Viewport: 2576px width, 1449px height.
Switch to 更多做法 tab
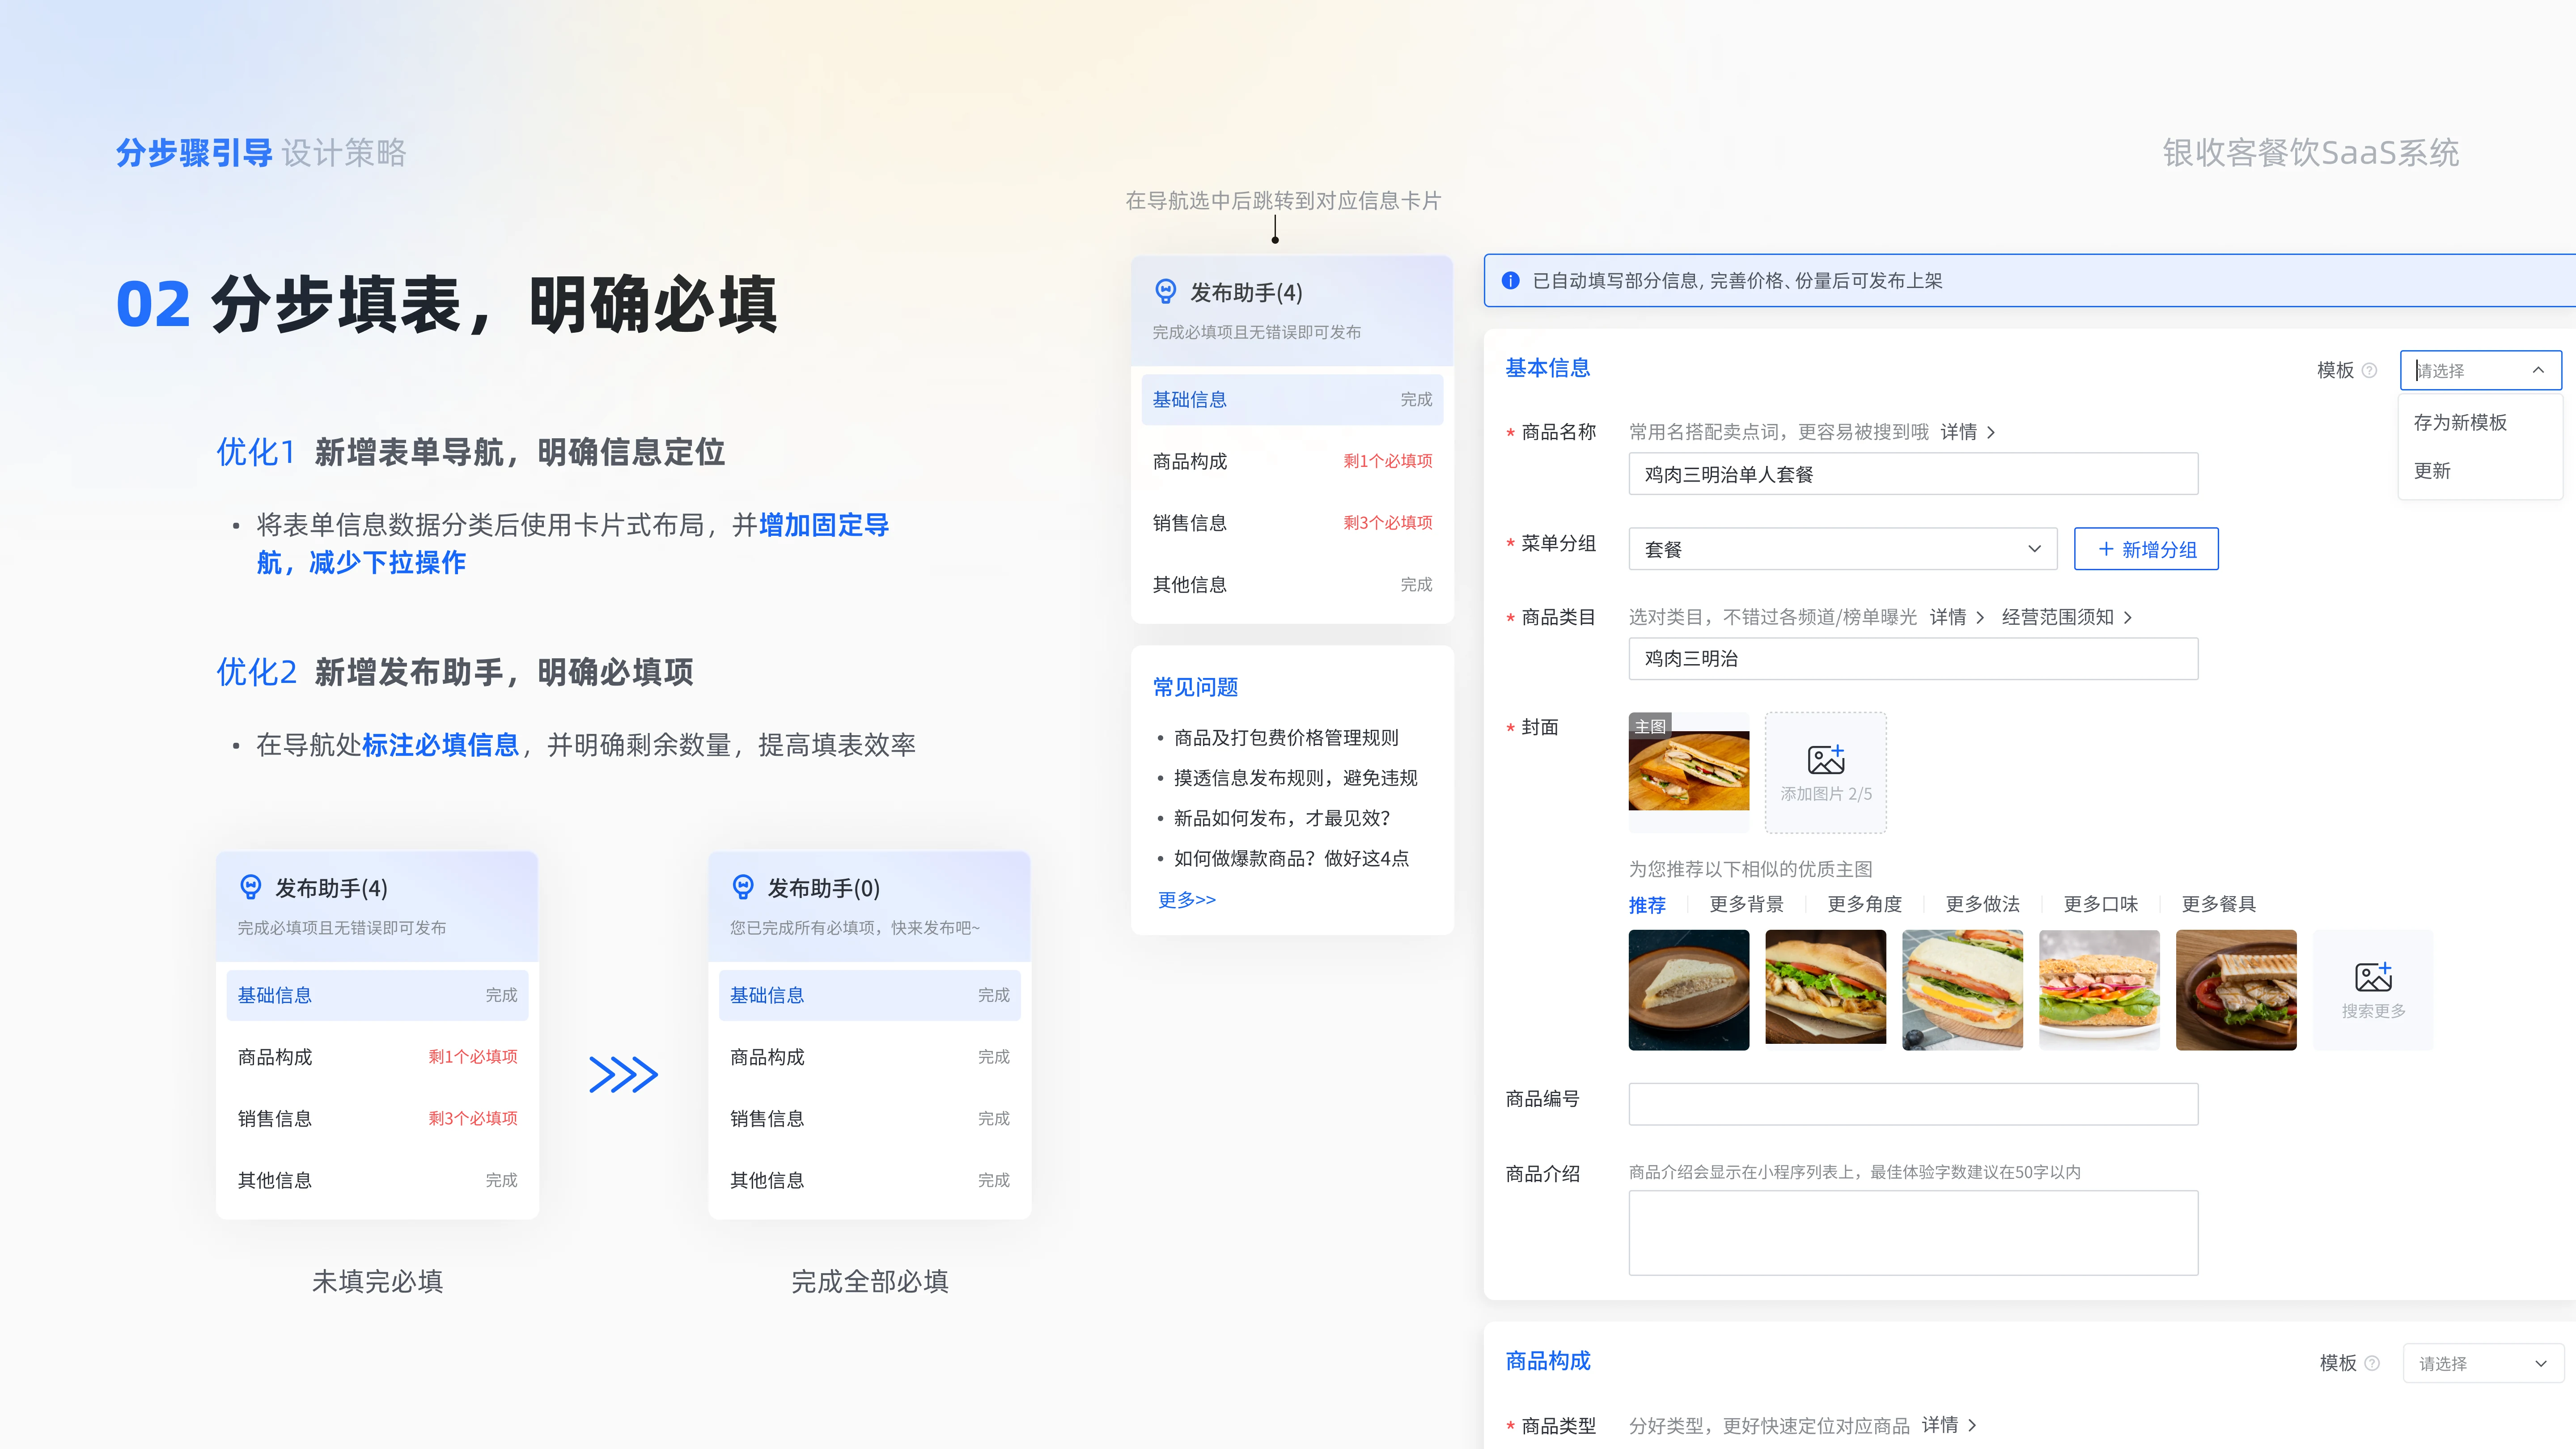pyautogui.click(x=1982, y=904)
